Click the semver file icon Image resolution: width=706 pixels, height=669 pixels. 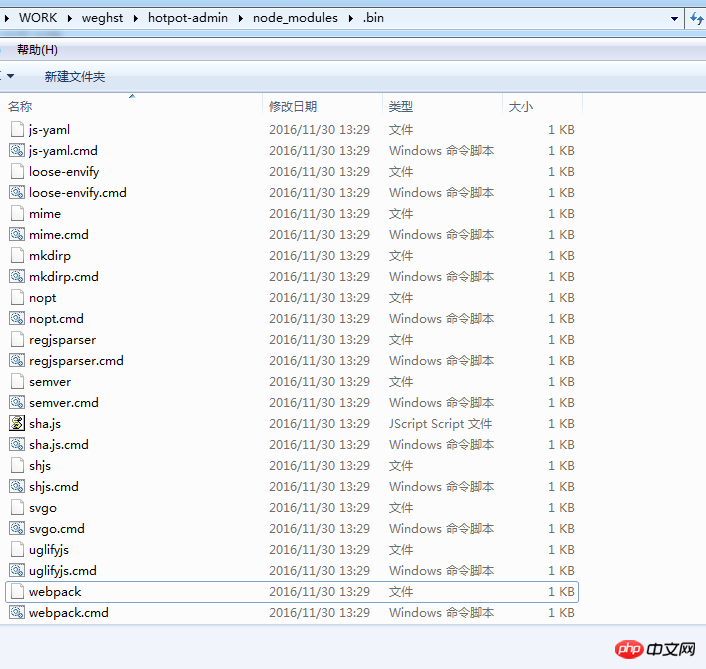click(x=17, y=381)
